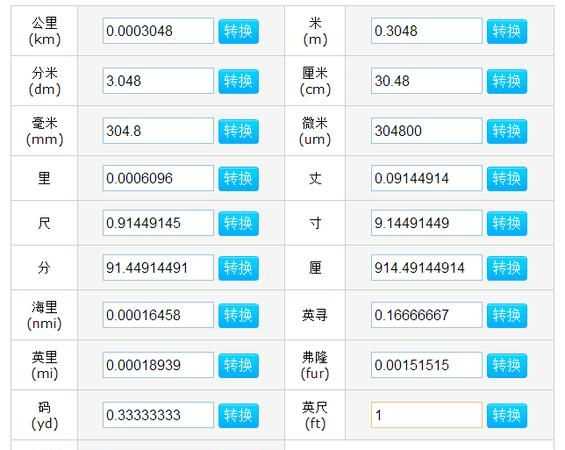Focus the 分 input showing 91.44914491
This screenshot has height=450, width=565.
(x=158, y=268)
